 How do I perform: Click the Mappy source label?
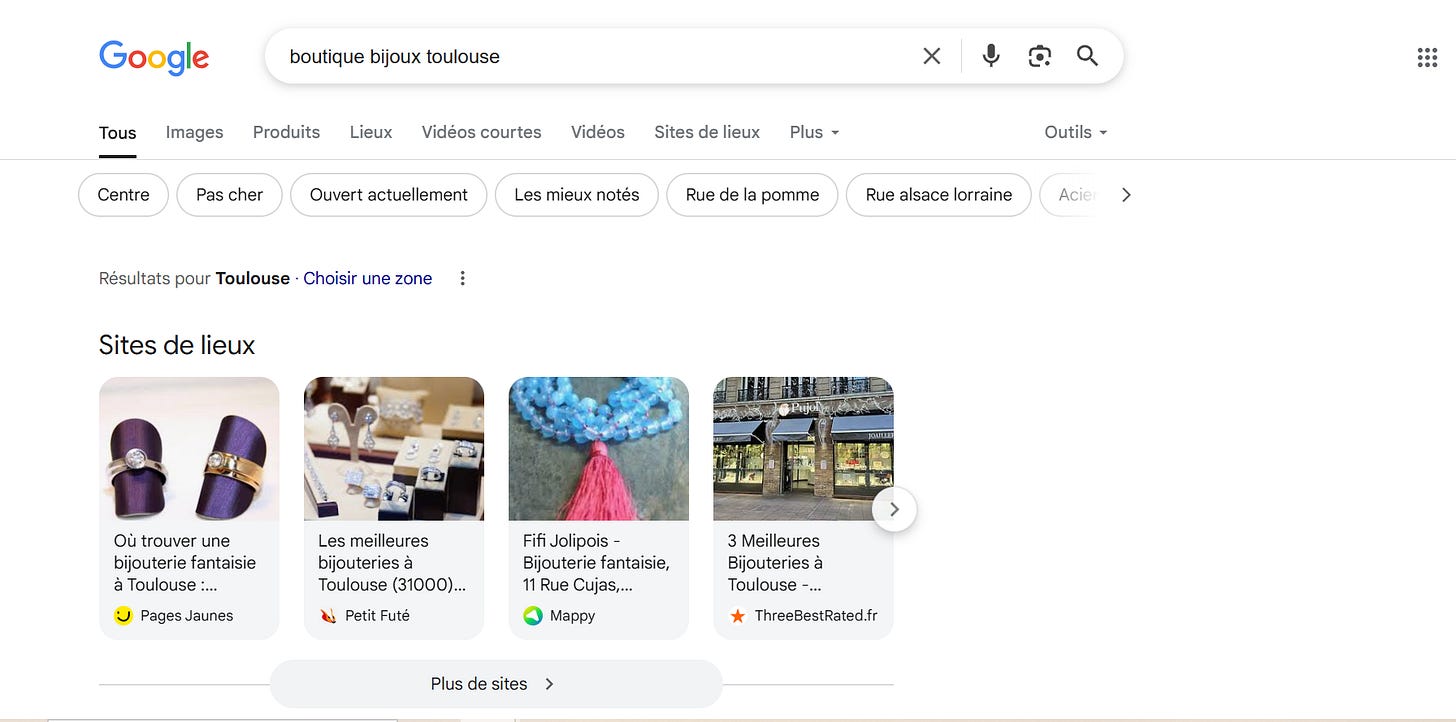tap(573, 616)
